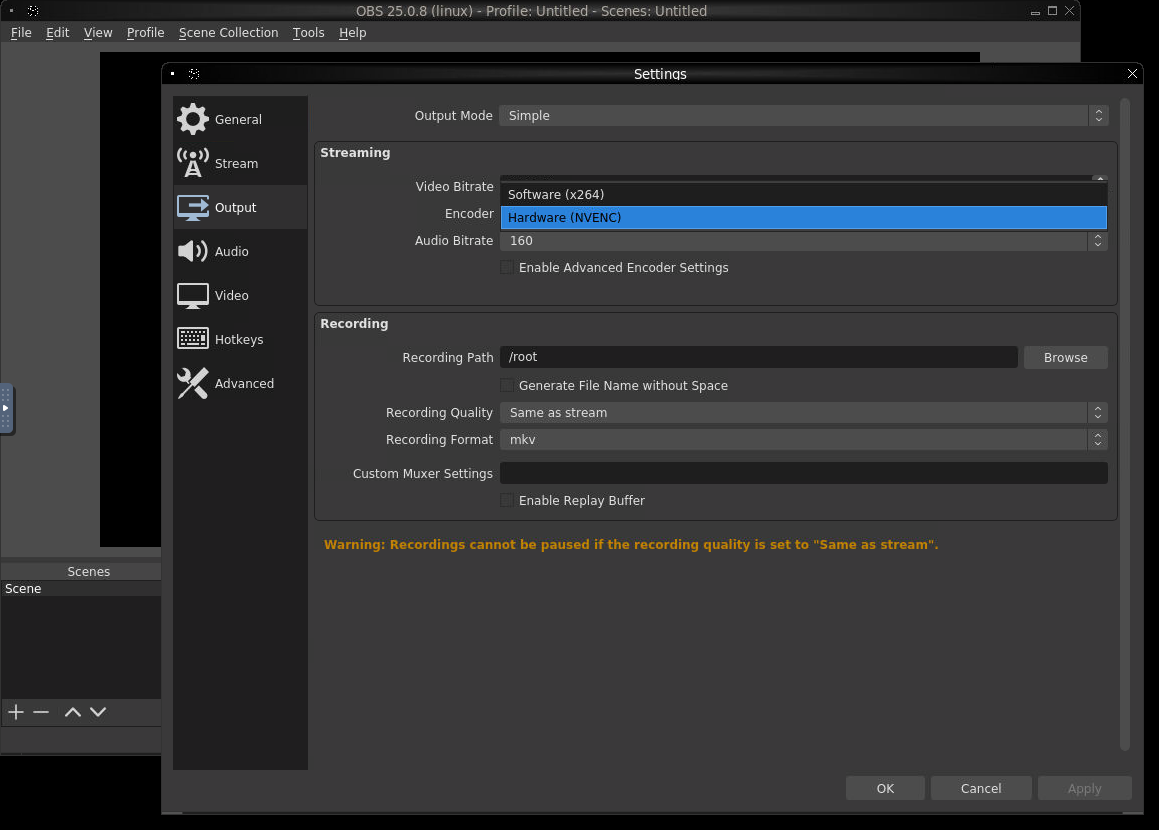The width and height of the screenshot is (1159, 830).
Task: Apply the current settings
Action: coord(1084,787)
